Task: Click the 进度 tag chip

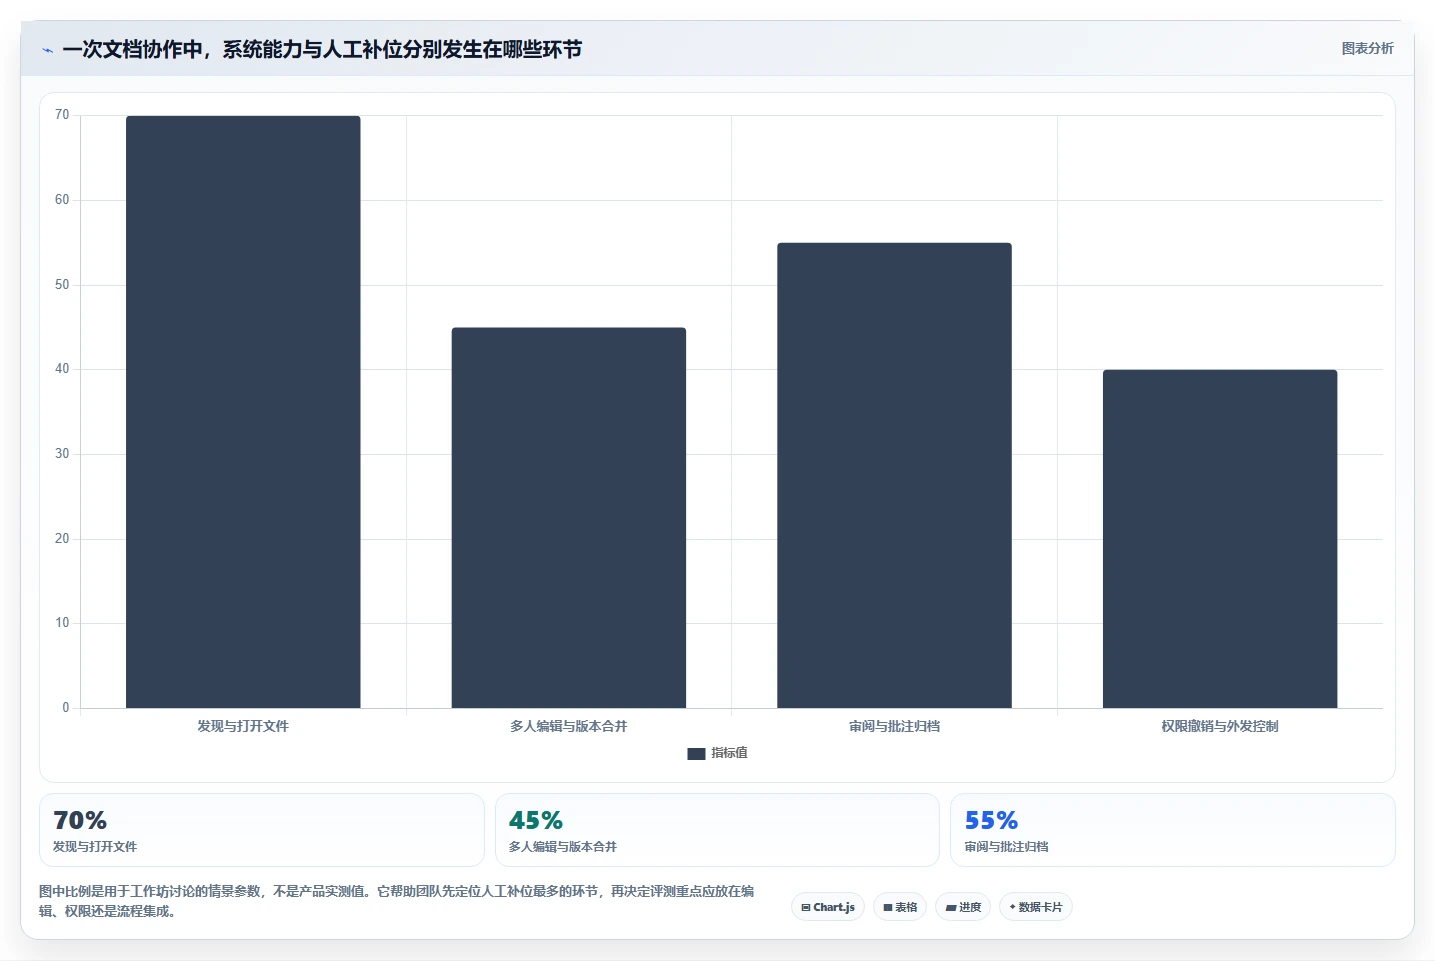Action: click(963, 907)
